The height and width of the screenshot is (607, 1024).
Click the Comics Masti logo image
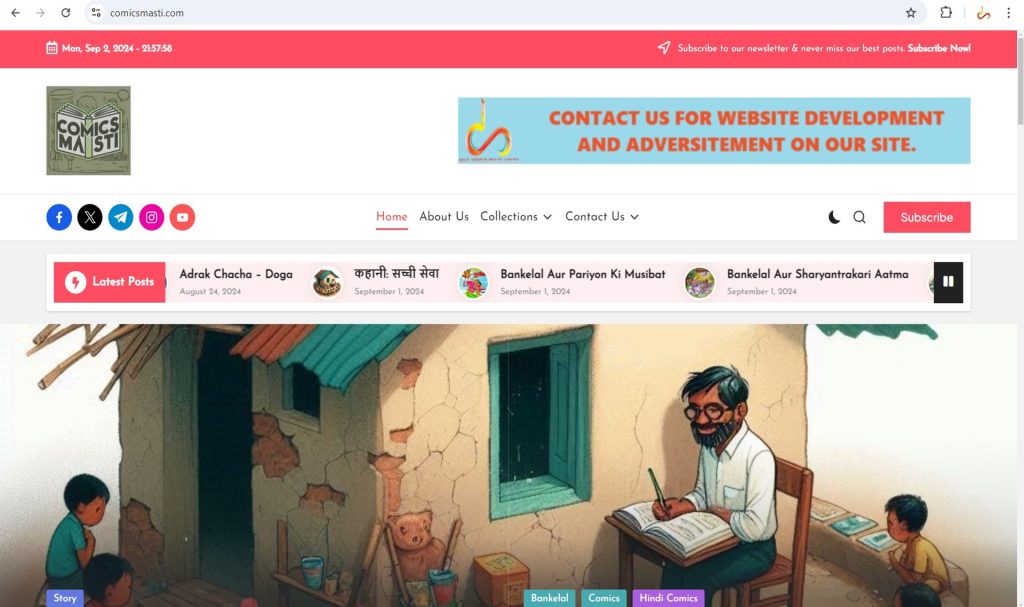click(88, 131)
